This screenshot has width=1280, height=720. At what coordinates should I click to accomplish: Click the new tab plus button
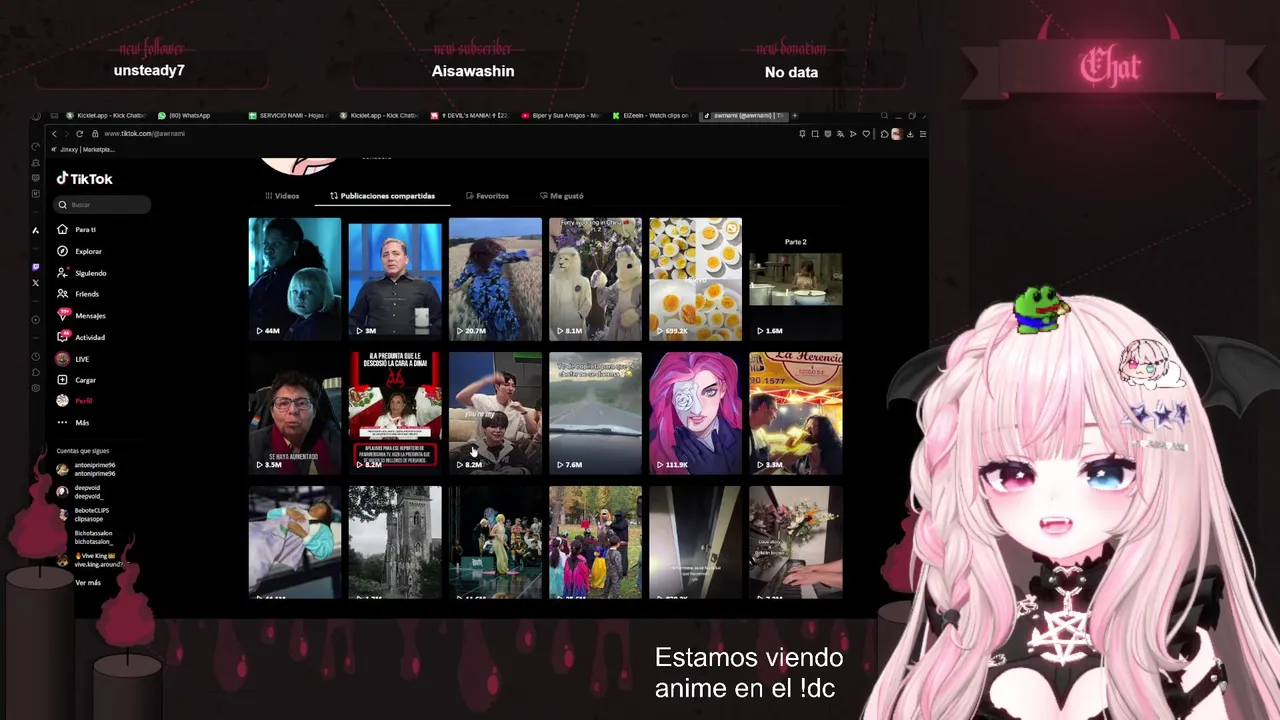click(795, 115)
